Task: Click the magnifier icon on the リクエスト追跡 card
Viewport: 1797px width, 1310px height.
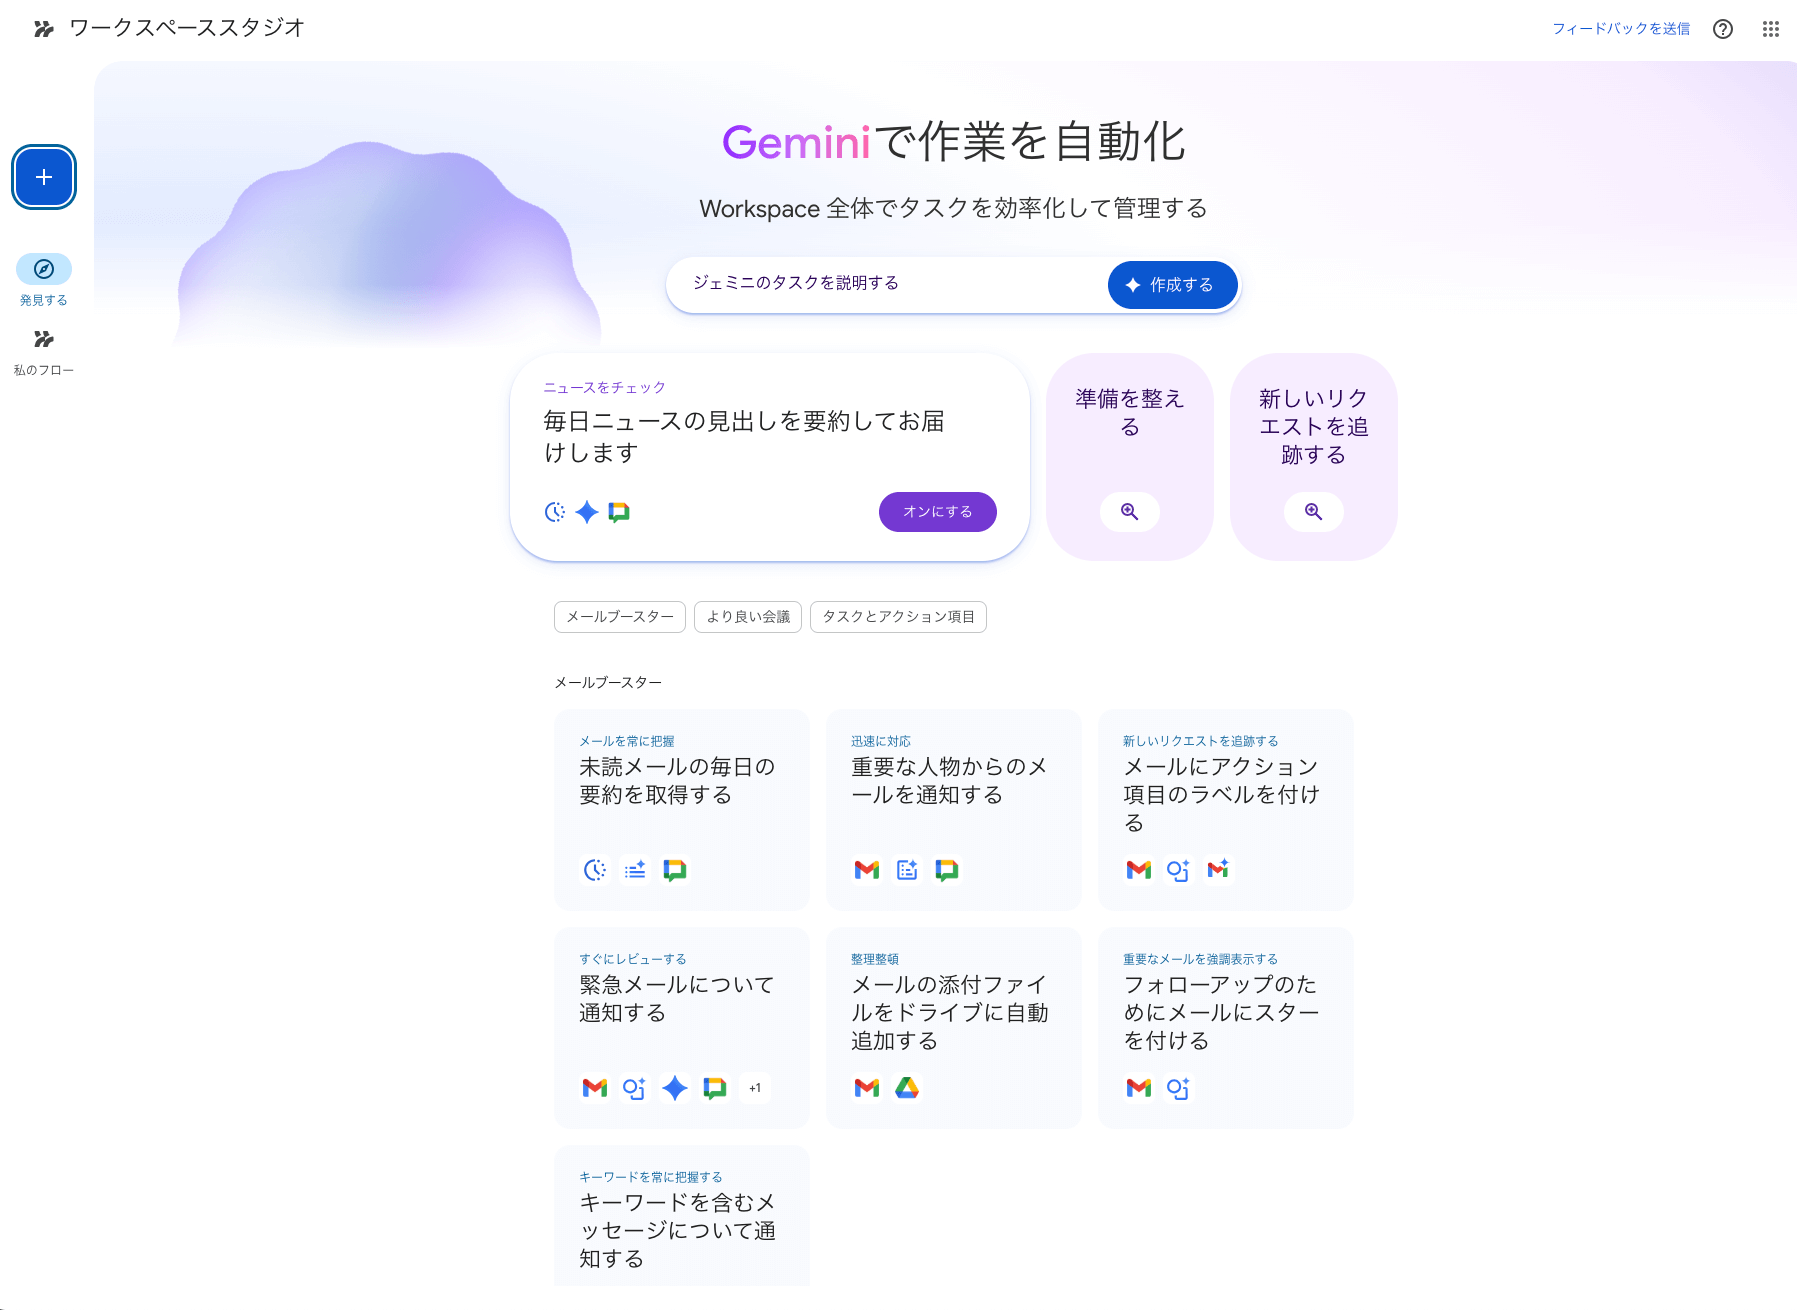Action: coord(1313,512)
